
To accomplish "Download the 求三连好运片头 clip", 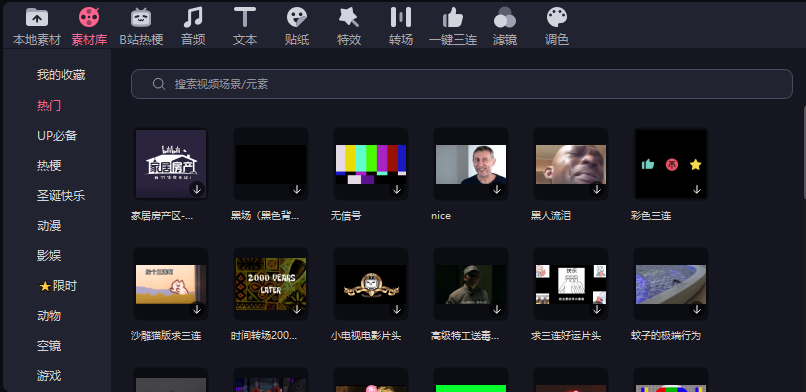I will pyautogui.click(x=597, y=309).
